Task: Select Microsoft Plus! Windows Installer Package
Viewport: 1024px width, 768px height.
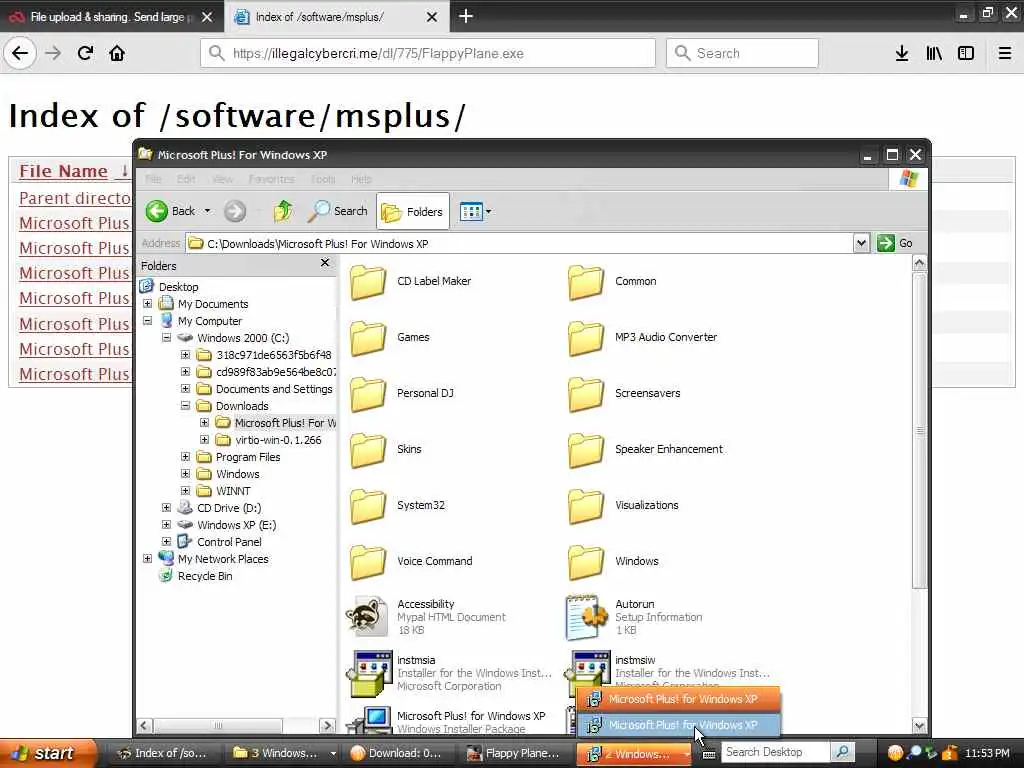Action: (446, 721)
